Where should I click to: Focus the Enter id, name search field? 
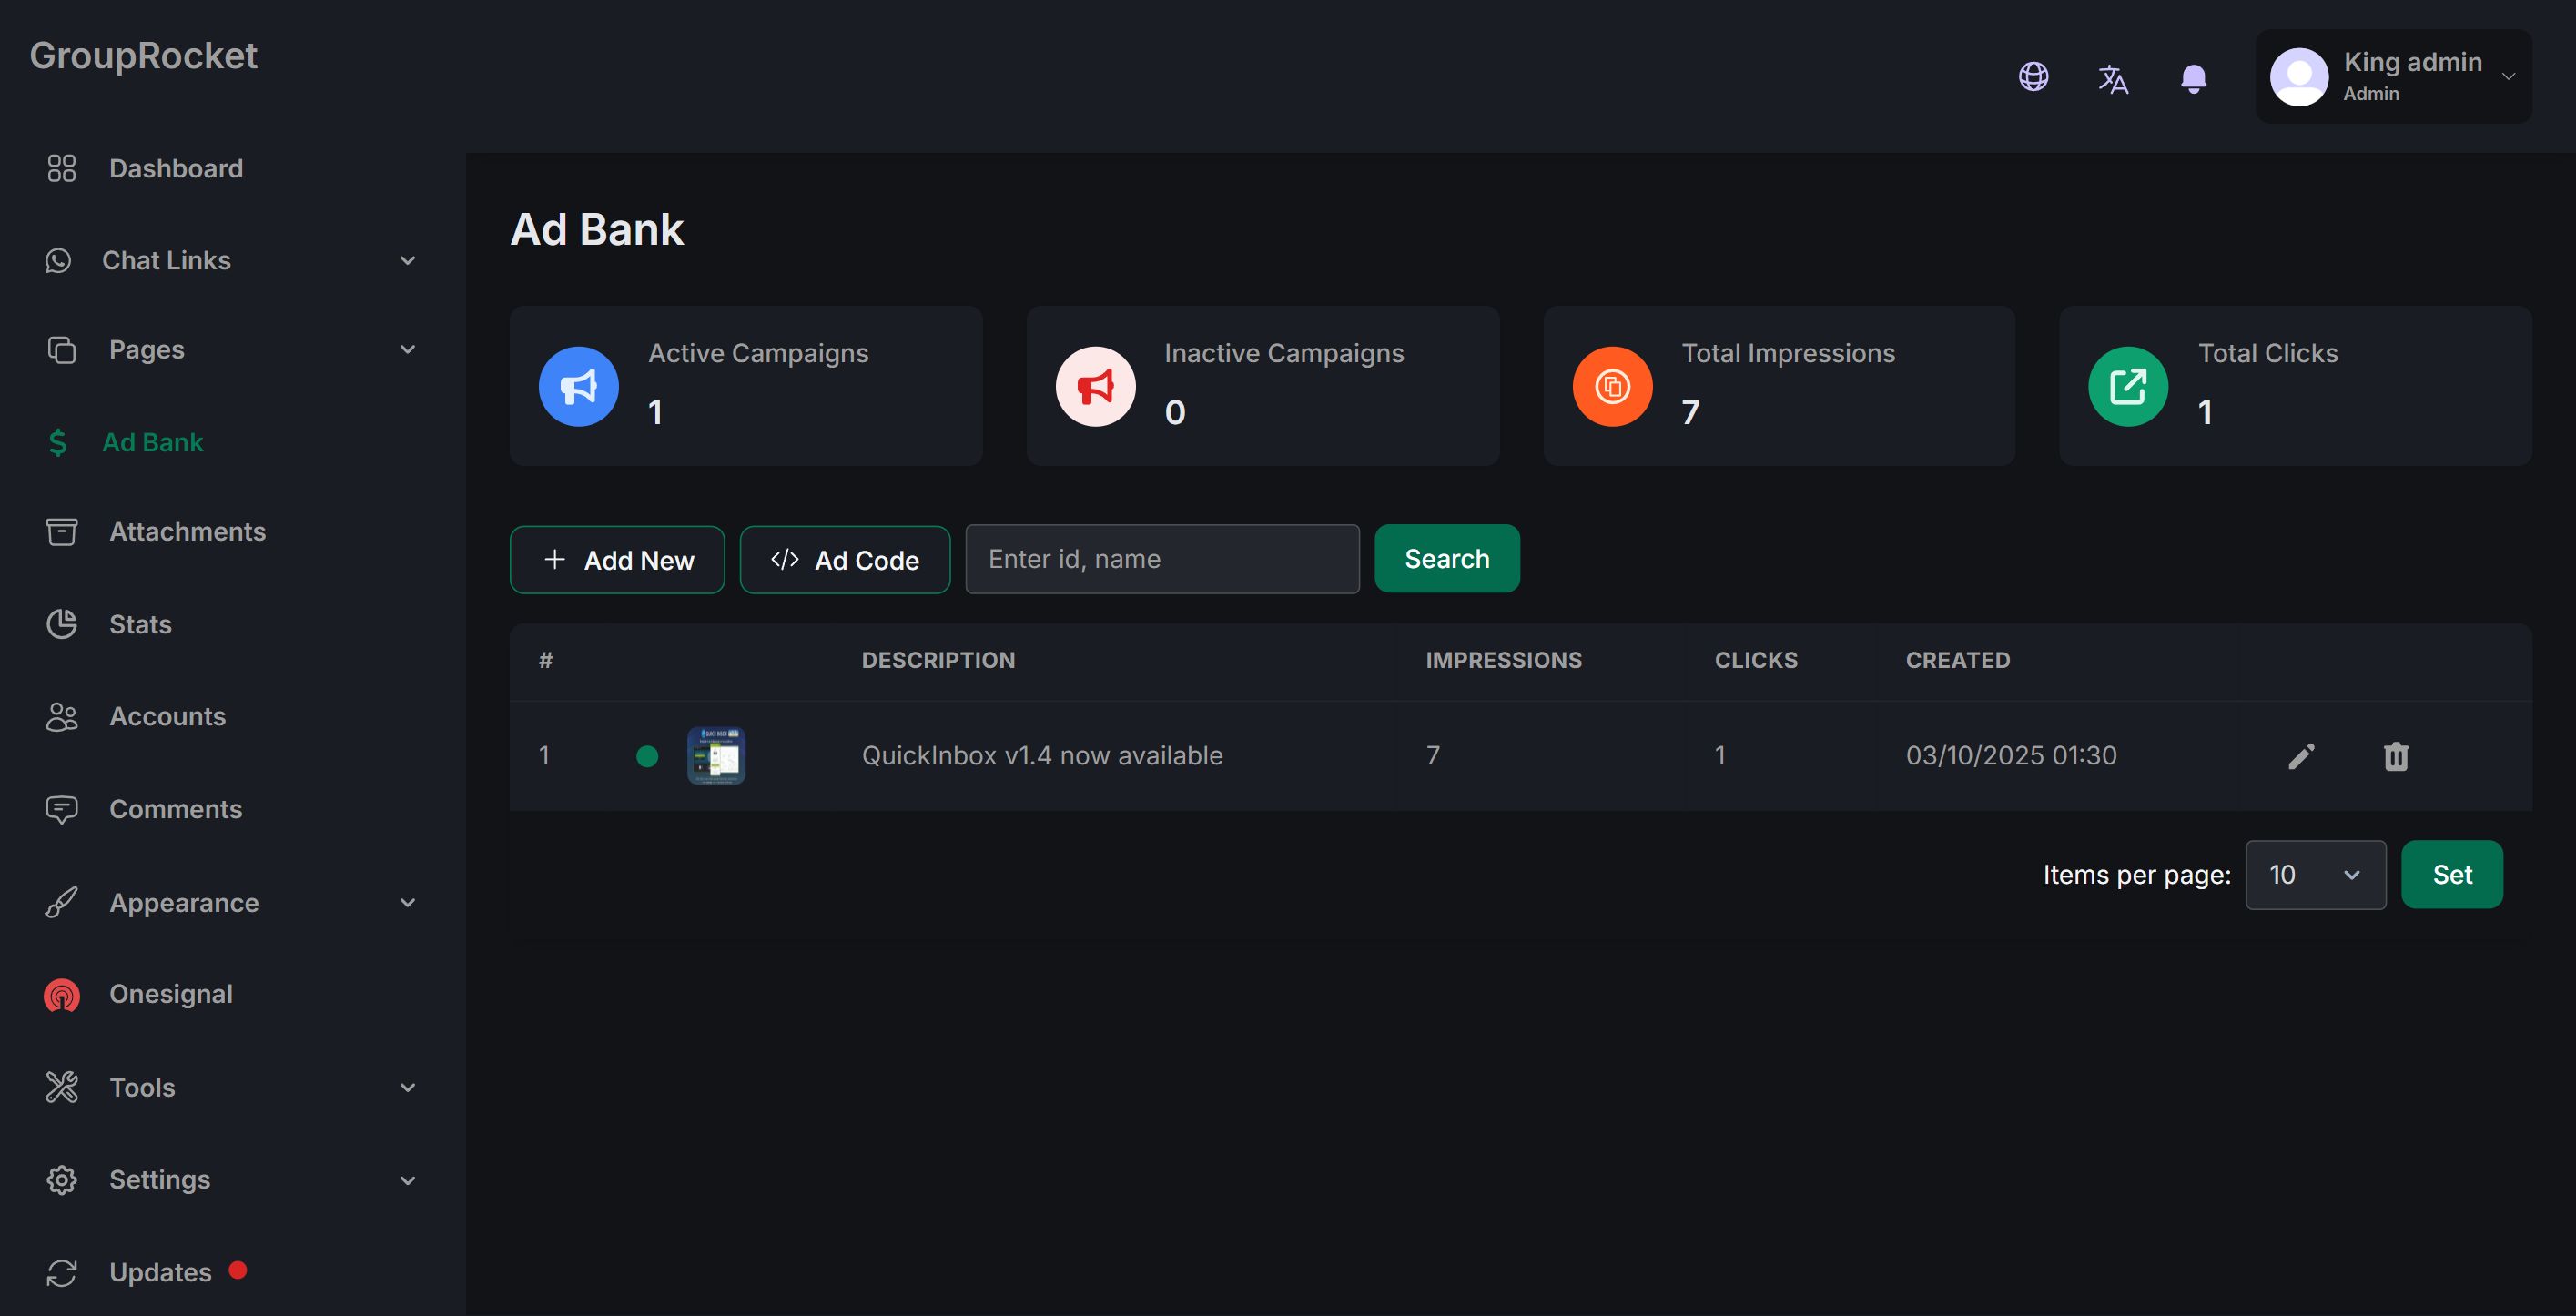coord(1162,559)
